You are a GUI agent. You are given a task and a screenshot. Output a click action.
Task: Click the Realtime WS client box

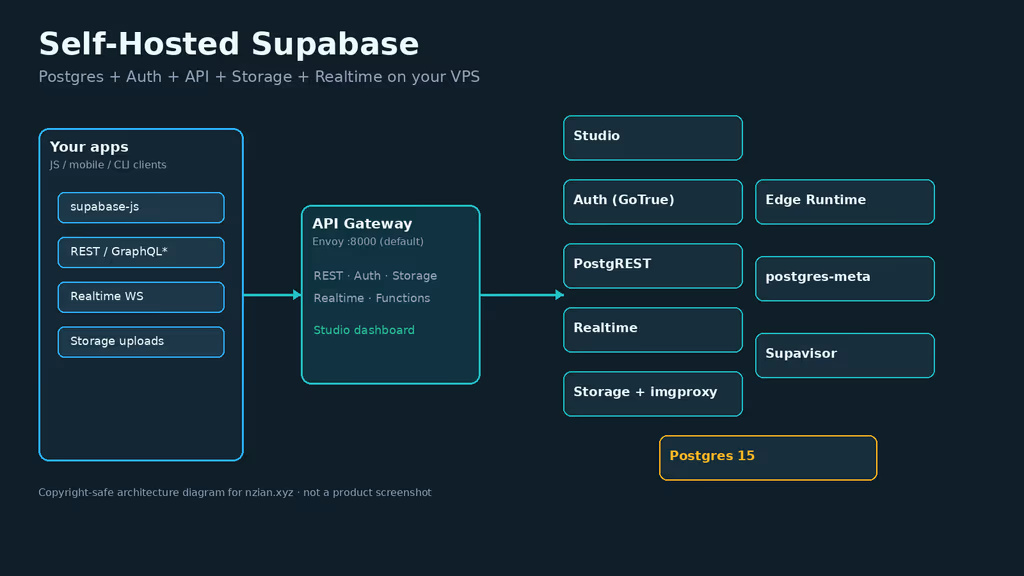click(141, 297)
